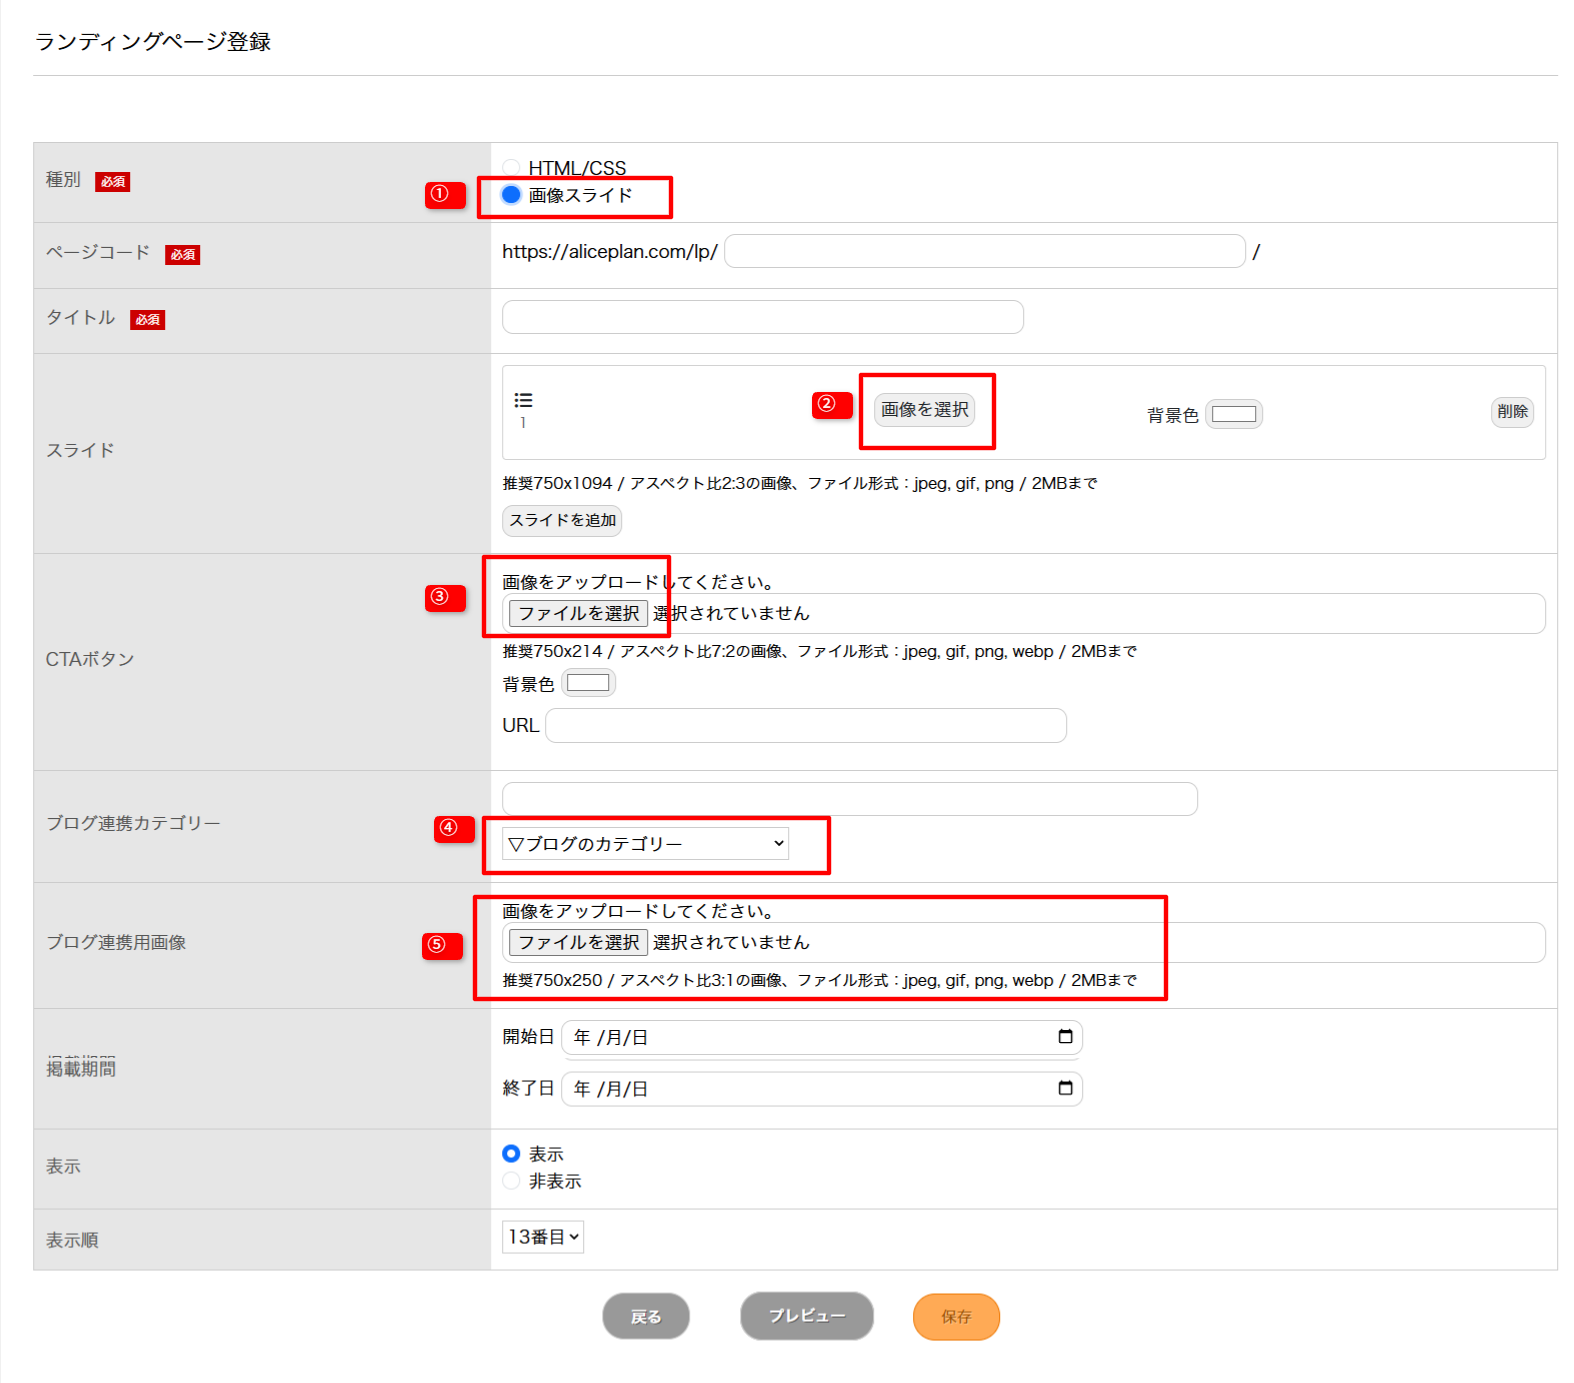Go back with the 戻る button
This screenshot has width=1574, height=1383.
pos(646,1316)
